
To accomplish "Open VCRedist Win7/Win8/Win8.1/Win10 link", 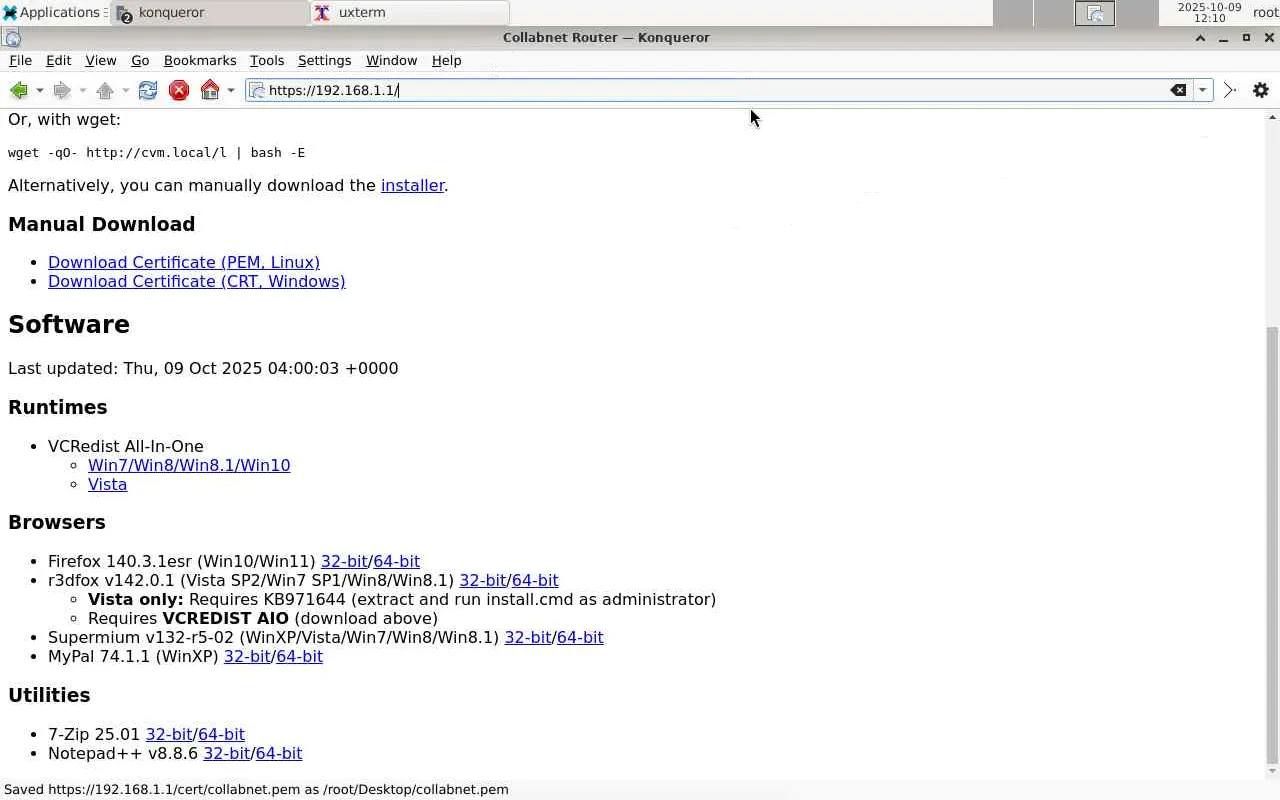I will tap(189, 465).
